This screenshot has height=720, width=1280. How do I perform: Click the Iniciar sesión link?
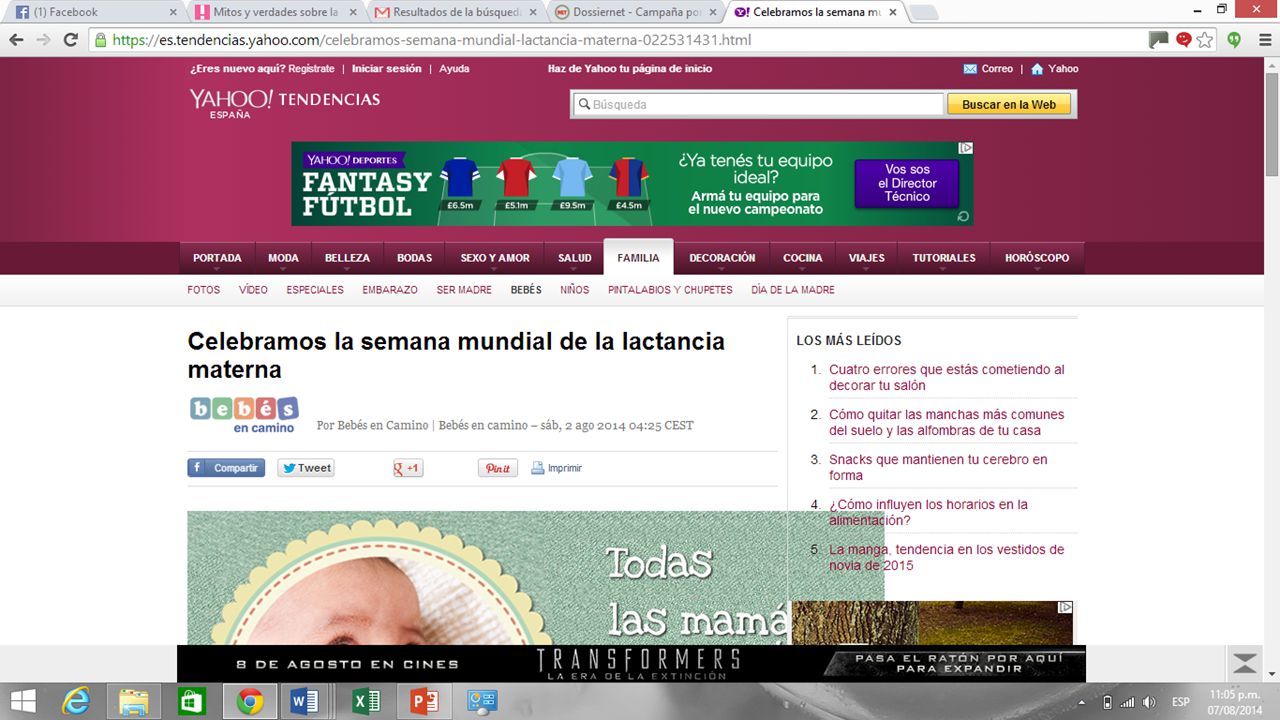pos(387,69)
